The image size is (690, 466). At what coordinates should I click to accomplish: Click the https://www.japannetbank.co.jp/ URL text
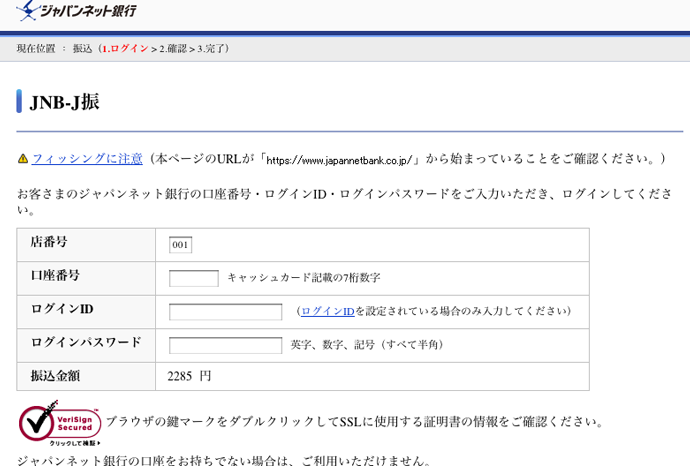[339, 160]
